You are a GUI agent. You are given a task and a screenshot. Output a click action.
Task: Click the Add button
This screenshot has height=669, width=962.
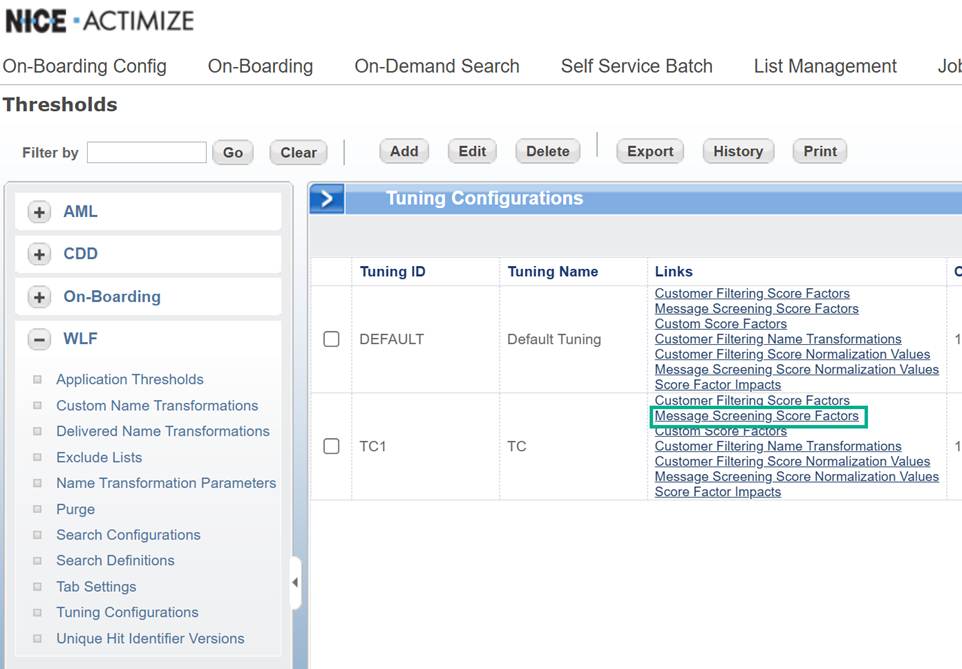[x=404, y=151]
